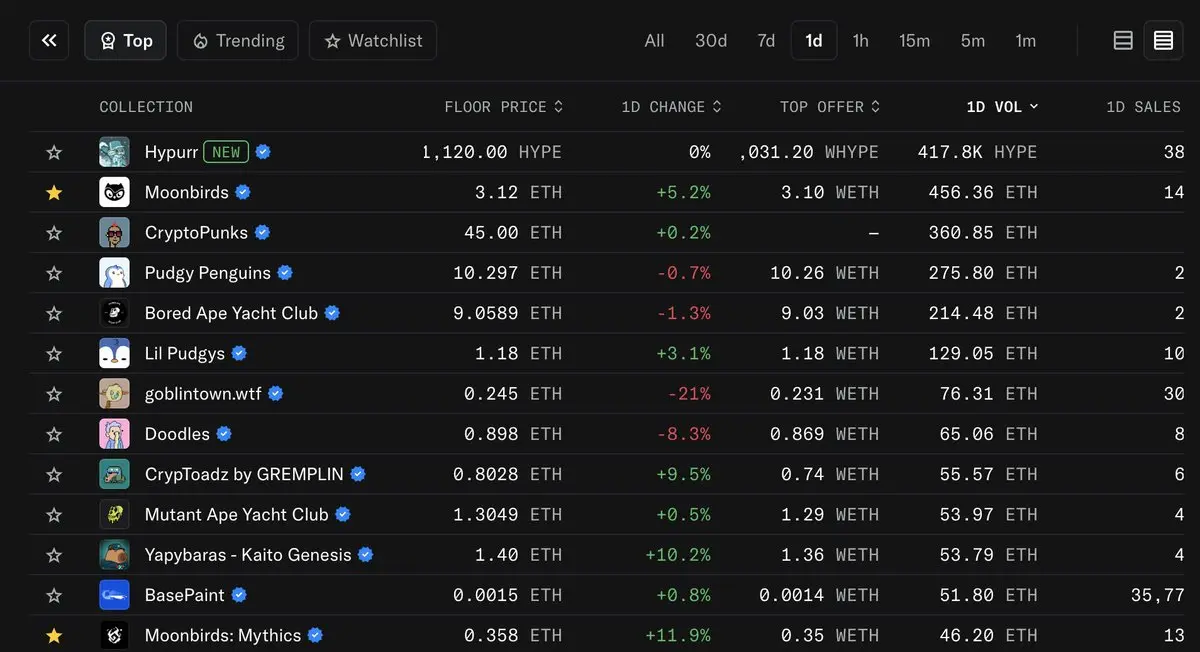Open the Bored Ape Yacht Club link

[231, 313]
